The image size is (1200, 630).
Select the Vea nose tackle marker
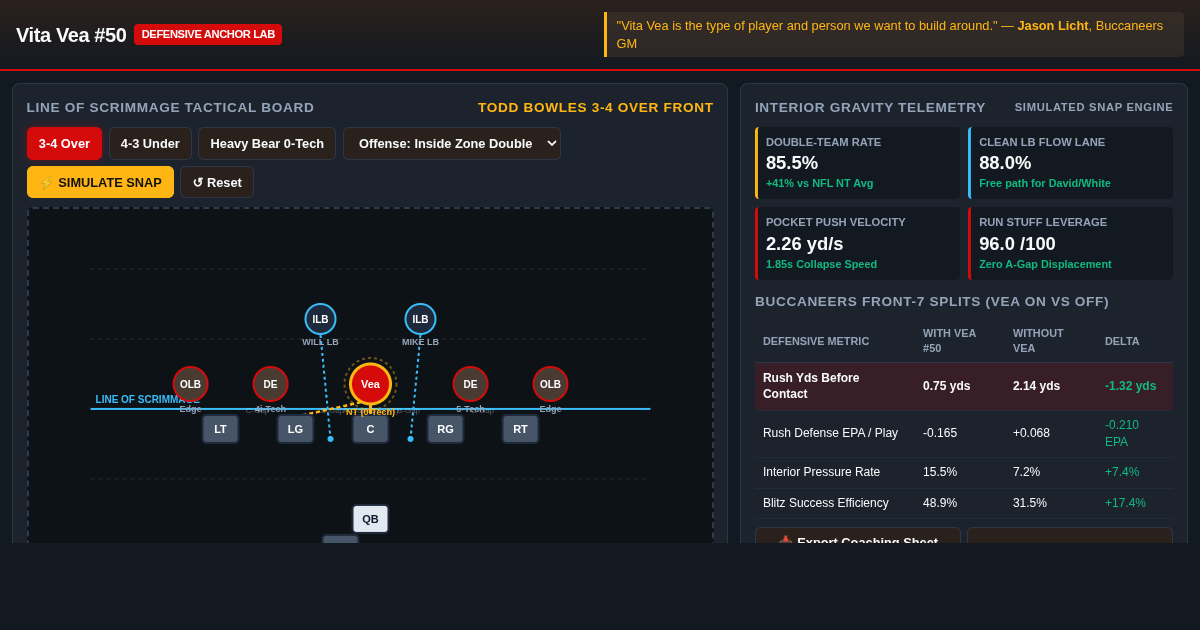(x=370, y=384)
